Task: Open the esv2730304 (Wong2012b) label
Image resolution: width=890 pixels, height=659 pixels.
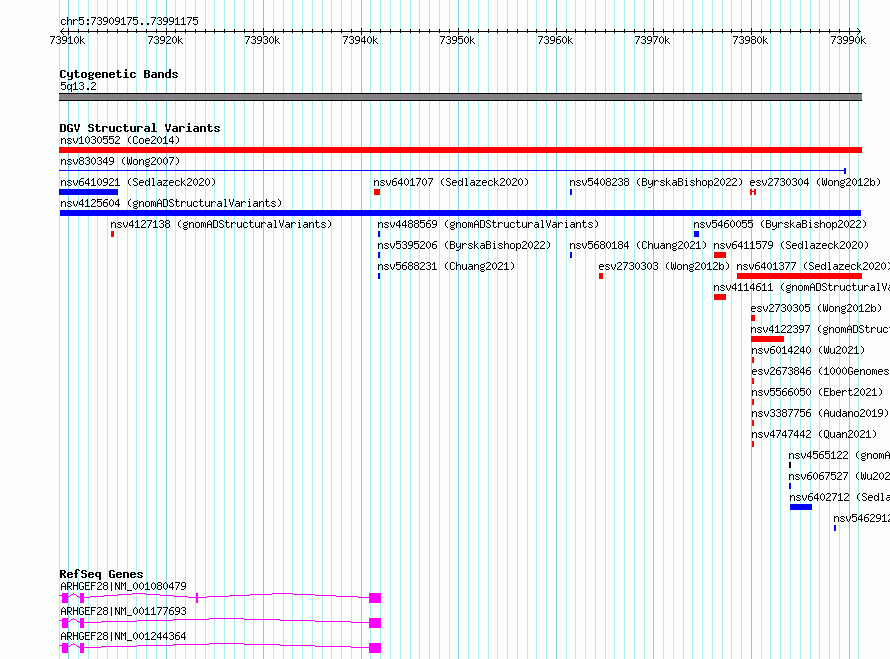Action: (815, 182)
